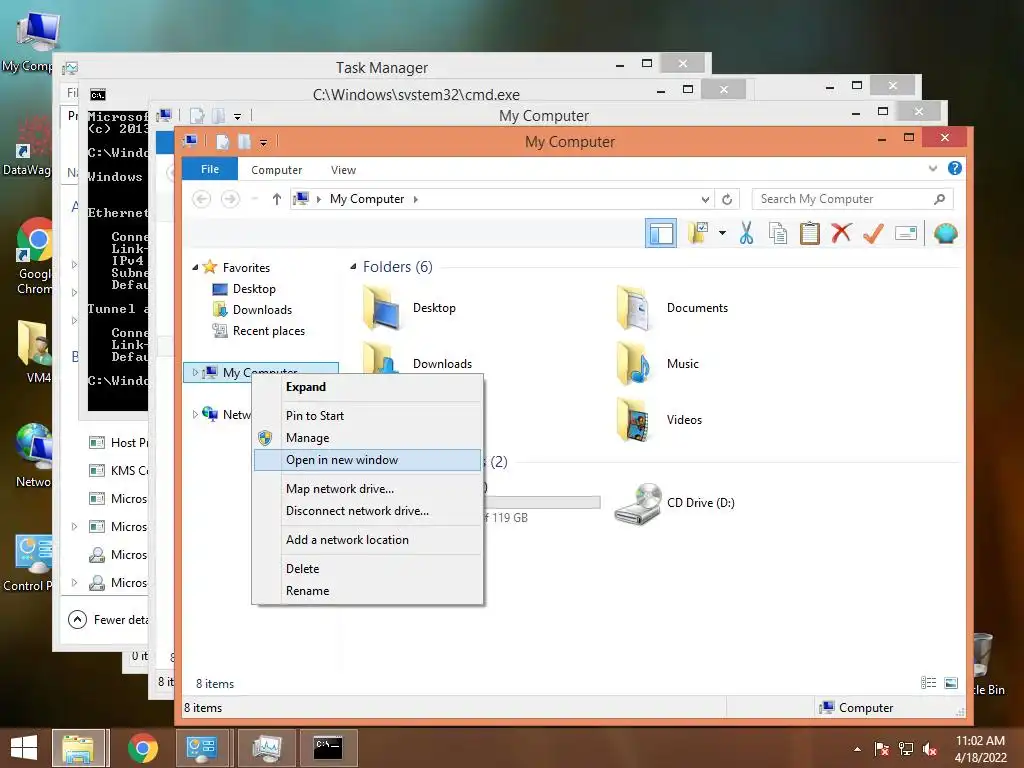Open the cmd.exe taskbar icon
Image resolution: width=1024 pixels, height=768 pixels.
[x=328, y=748]
